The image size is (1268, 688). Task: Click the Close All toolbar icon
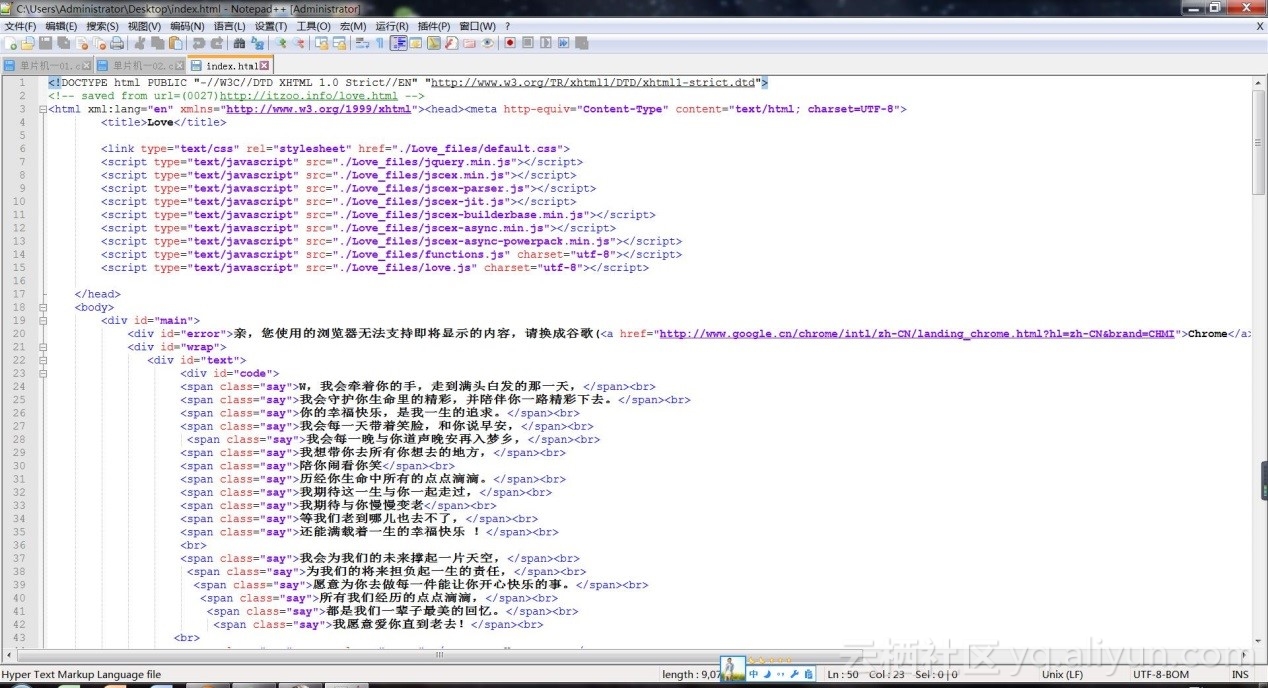pyautogui.click(x=99, y=44)
